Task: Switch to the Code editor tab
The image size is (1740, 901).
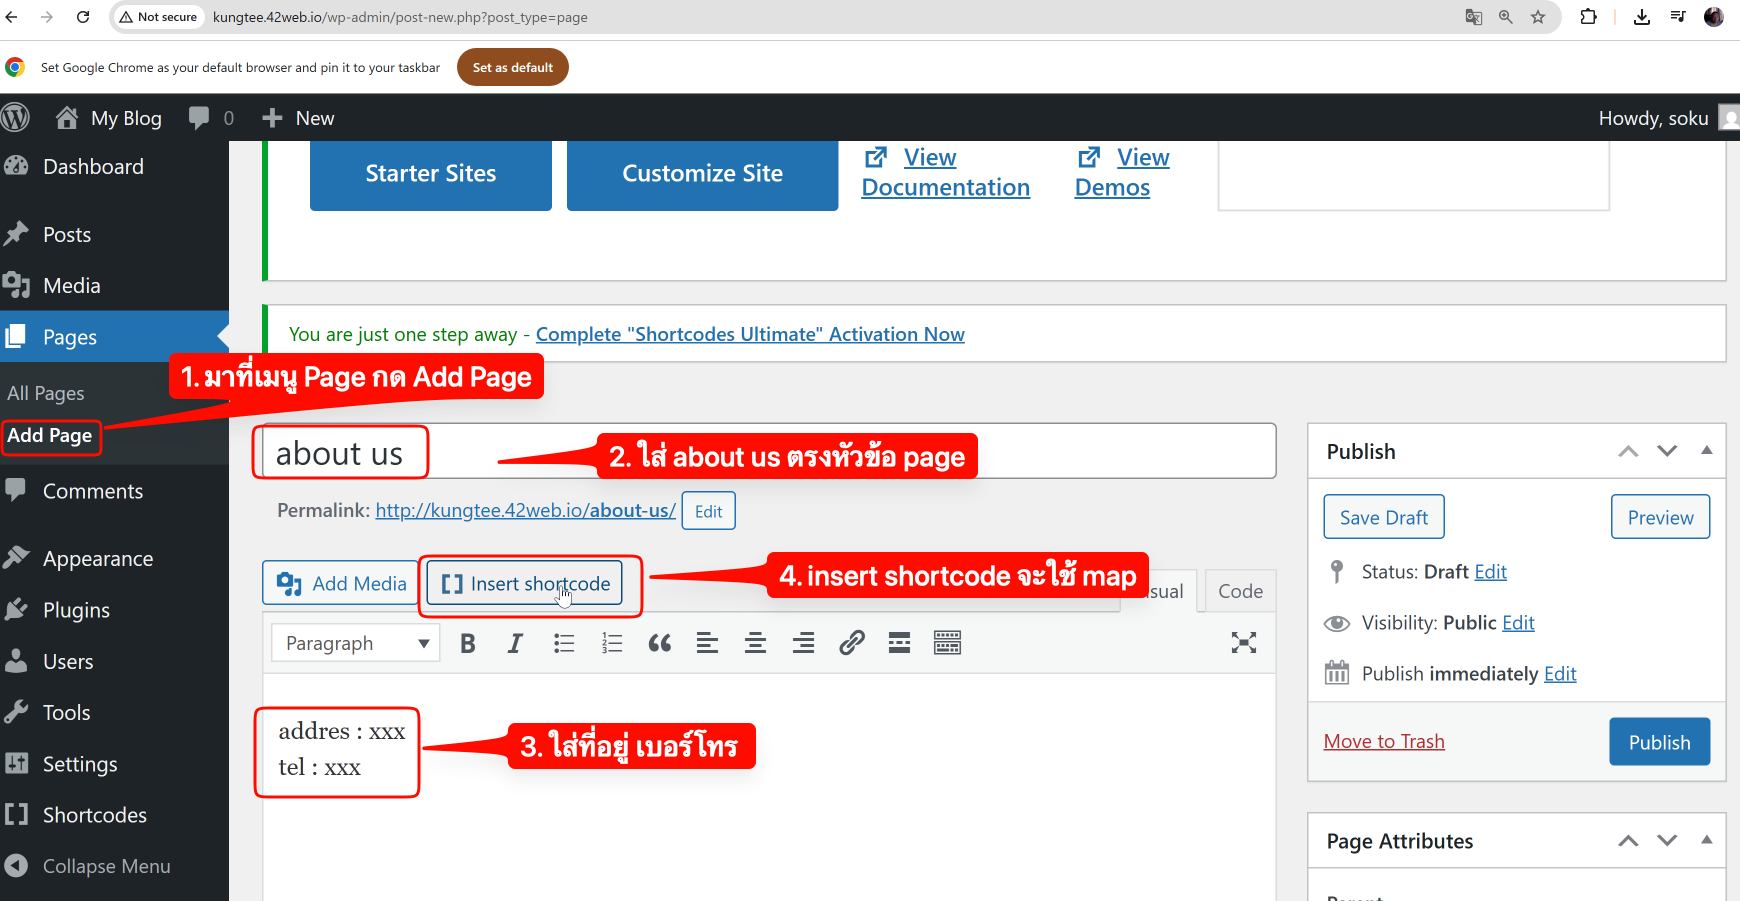Action: (1240, 591)
